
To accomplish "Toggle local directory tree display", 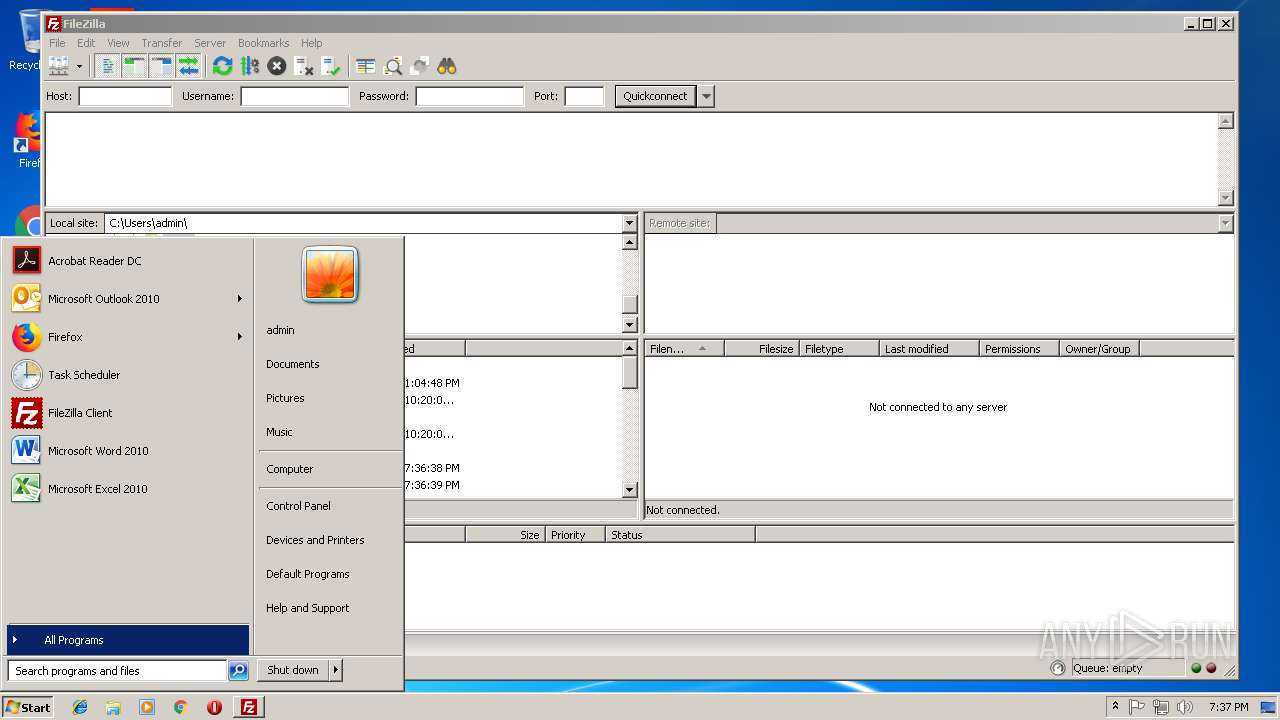I will (135, 66).
